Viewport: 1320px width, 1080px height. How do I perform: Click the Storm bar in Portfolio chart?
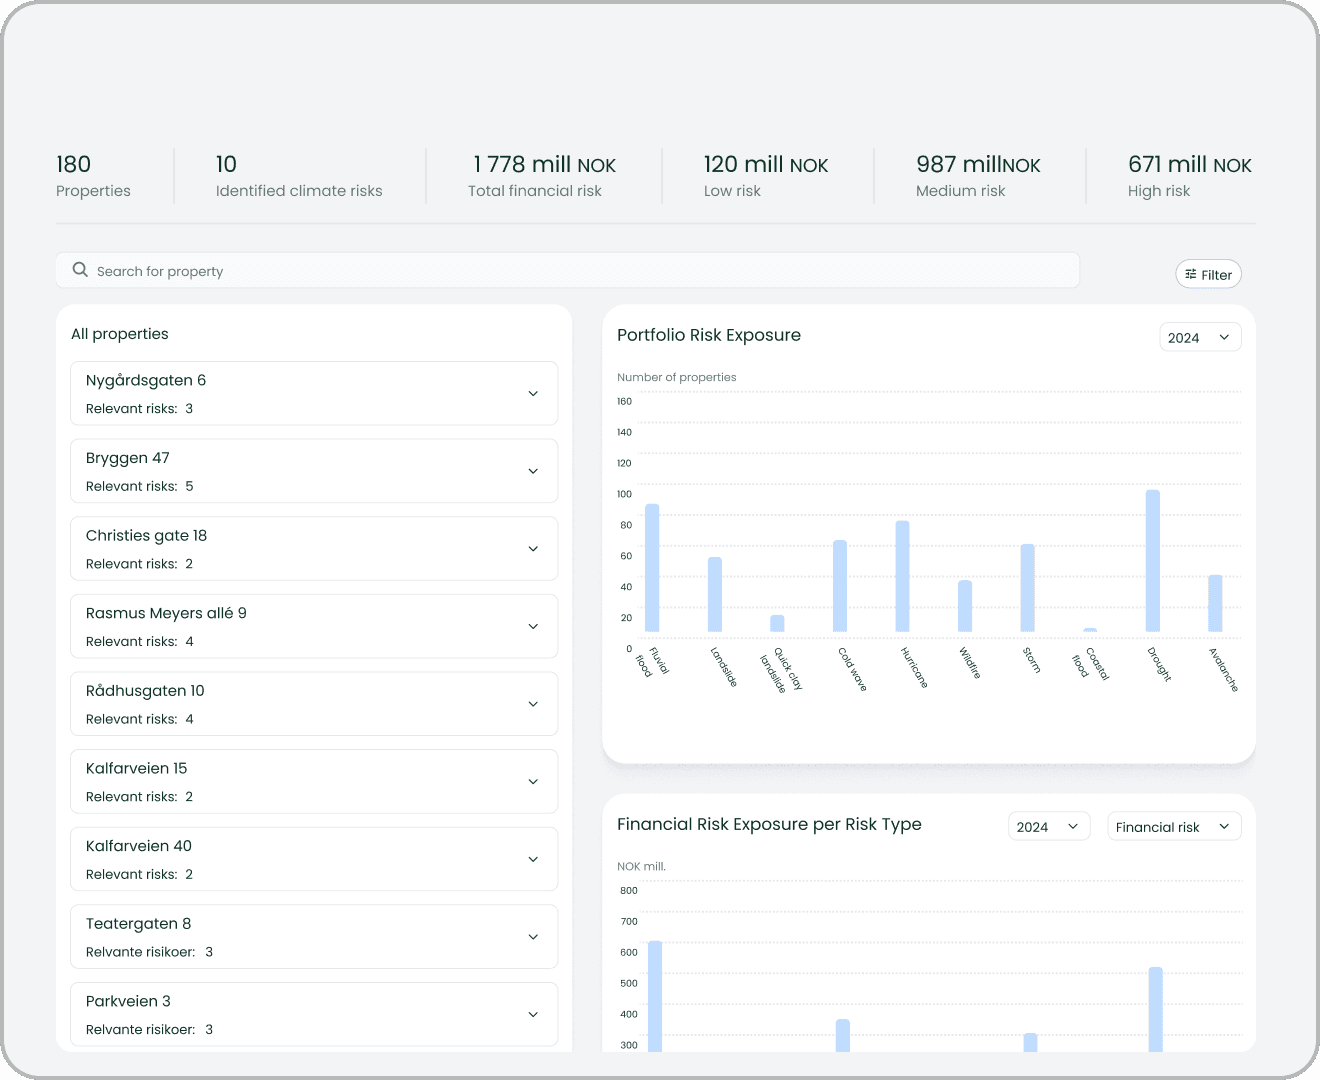coord(1027,588)
